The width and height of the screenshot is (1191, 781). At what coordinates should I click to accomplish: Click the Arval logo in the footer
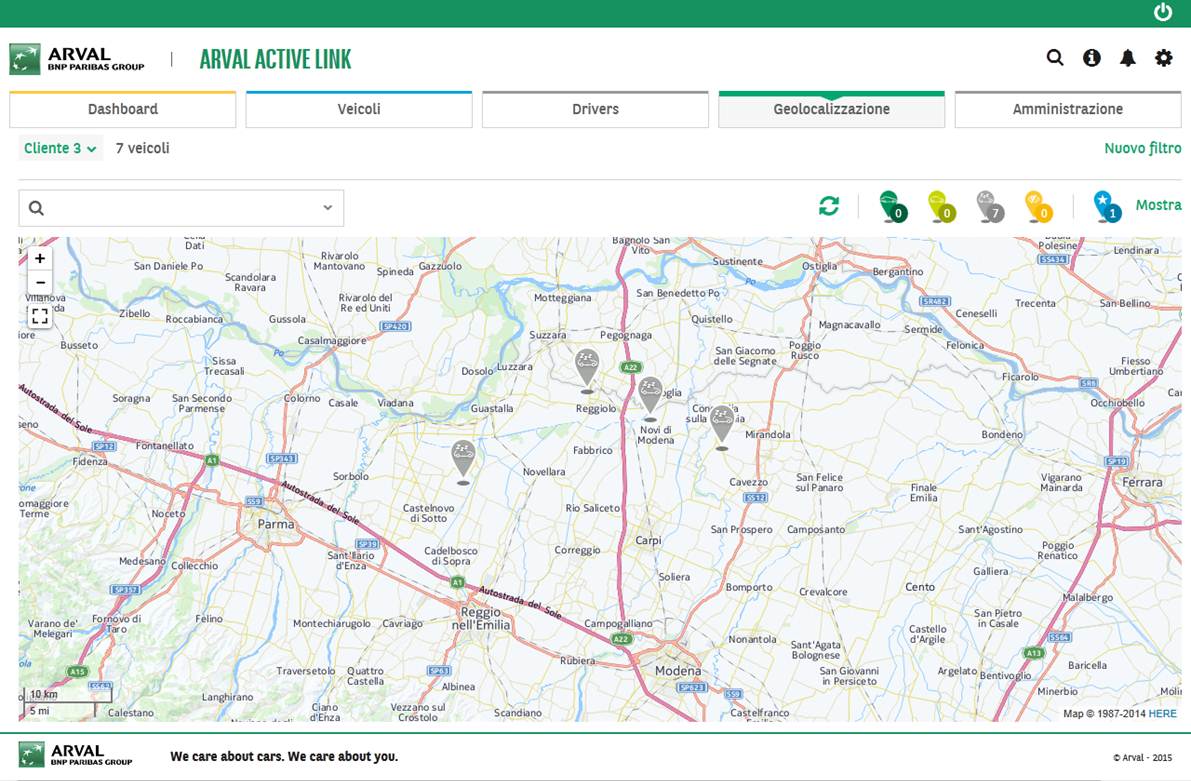click(x=75, y=754)
